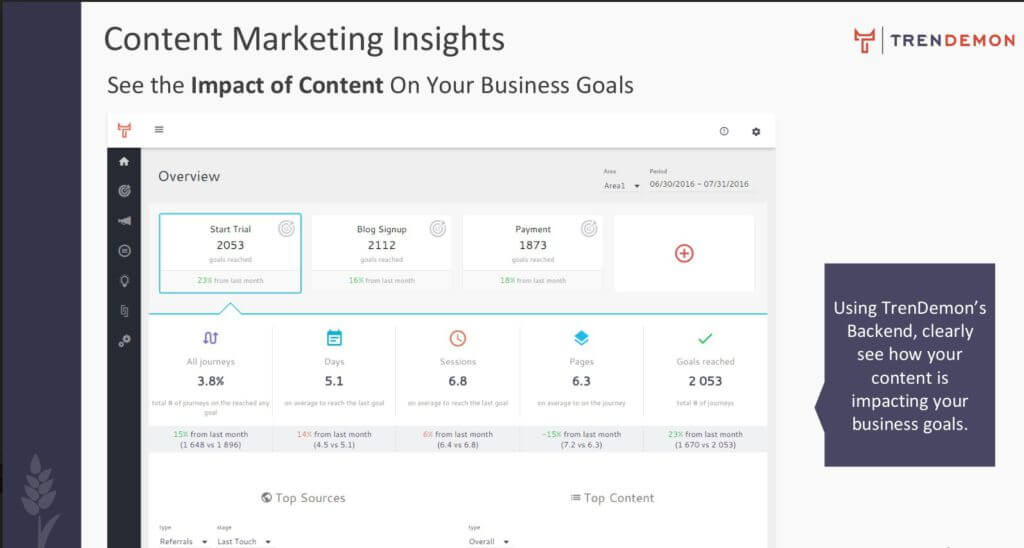Open the Referrals type dropdown
Screen dimensions: 1024x548
(184, 541)
